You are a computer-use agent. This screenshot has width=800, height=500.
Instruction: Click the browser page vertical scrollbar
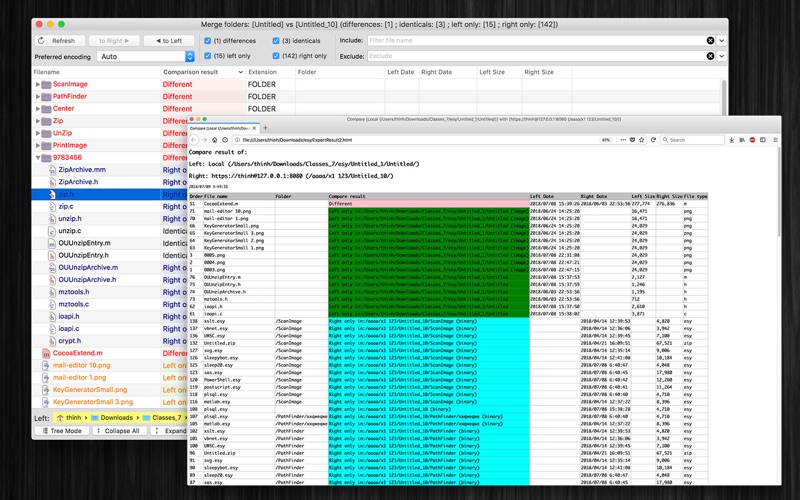point(778,191)
